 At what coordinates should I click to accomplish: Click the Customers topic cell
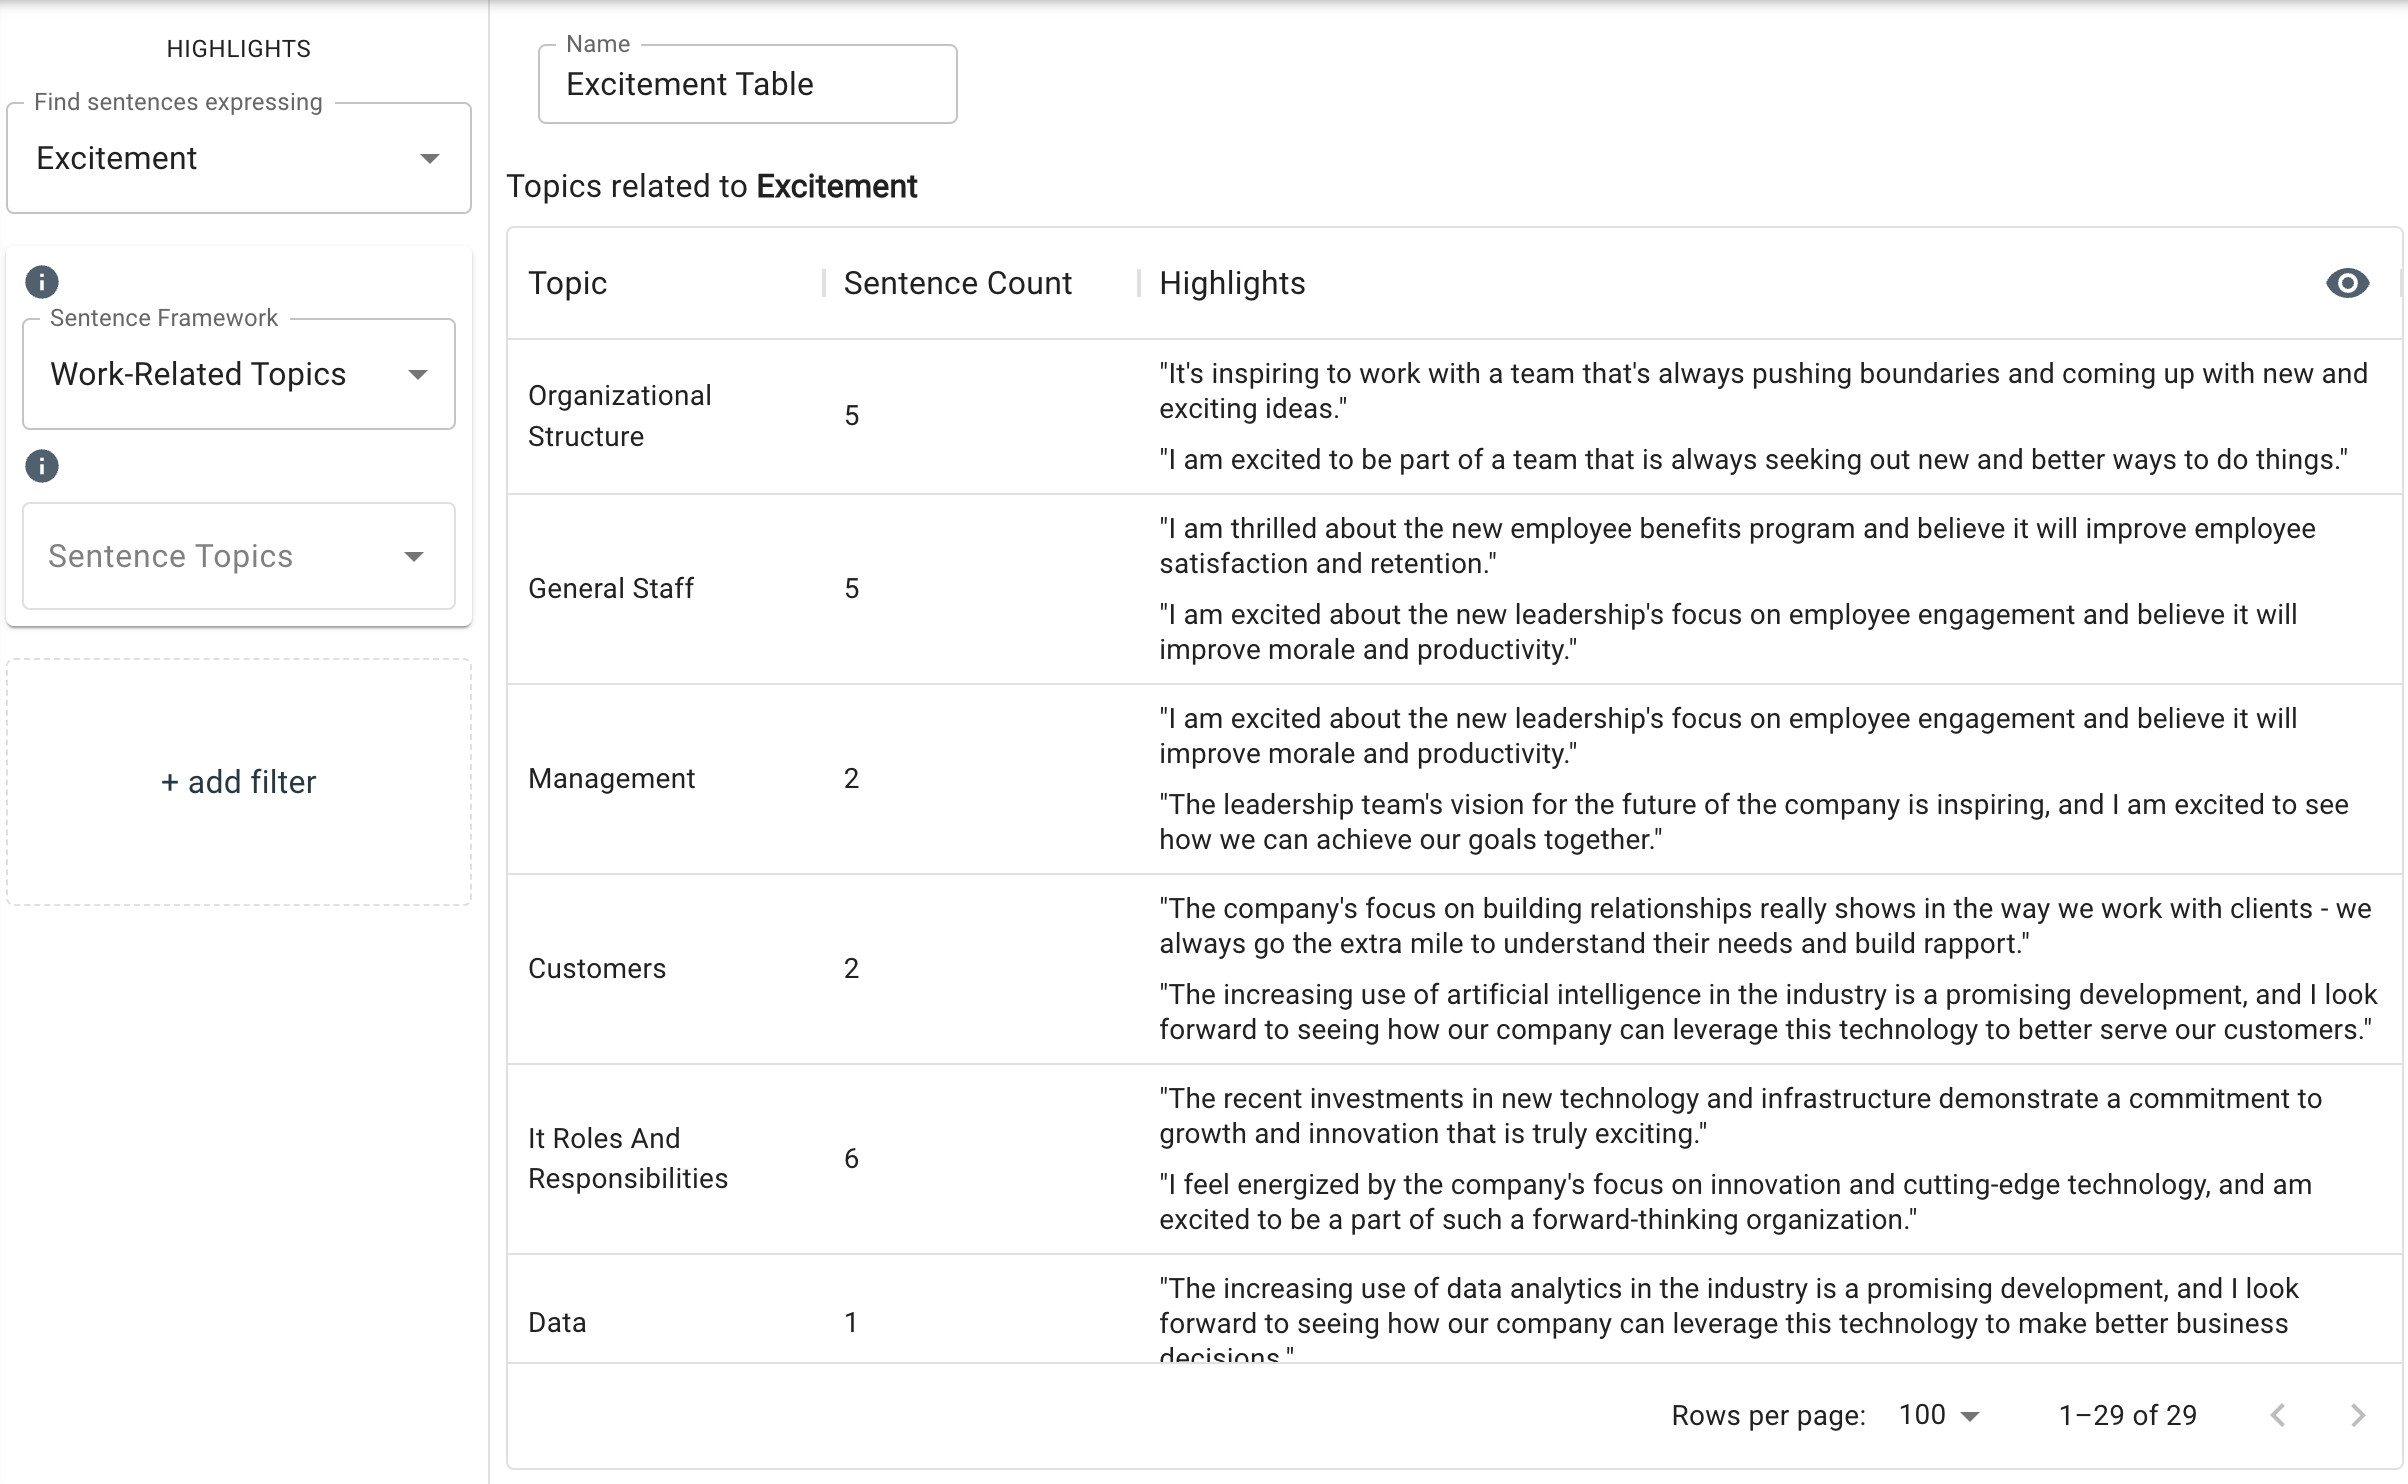pyautogui.click(x=596, y=969)
